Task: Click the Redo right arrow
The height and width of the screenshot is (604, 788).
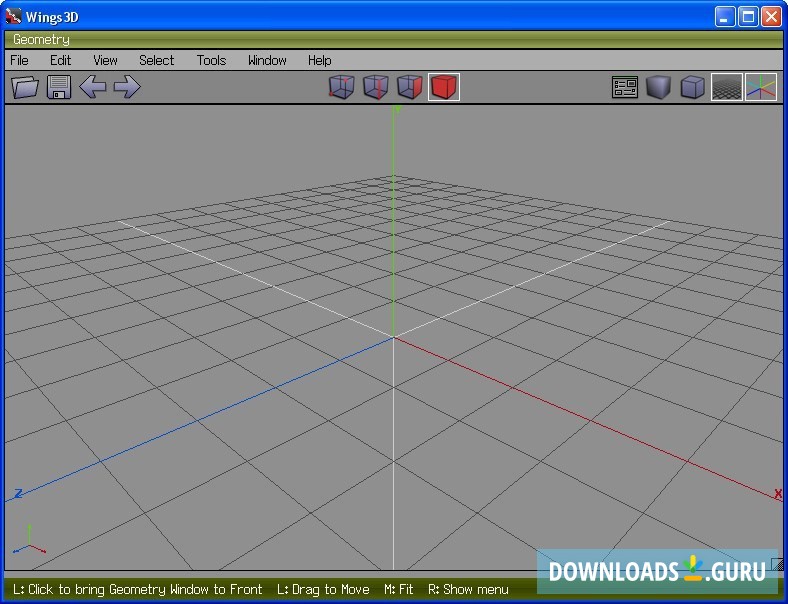Action: [127, 87]
